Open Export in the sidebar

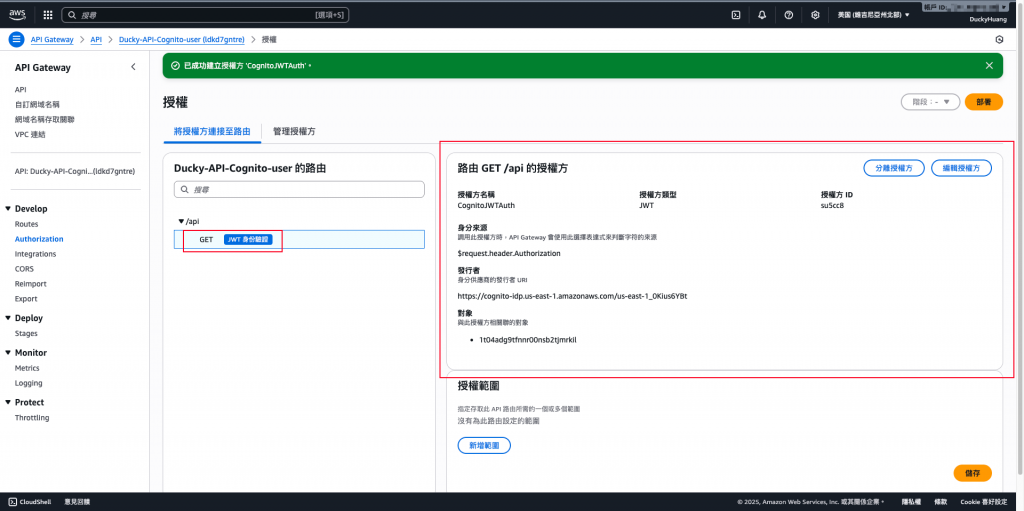tap(26, 299)
